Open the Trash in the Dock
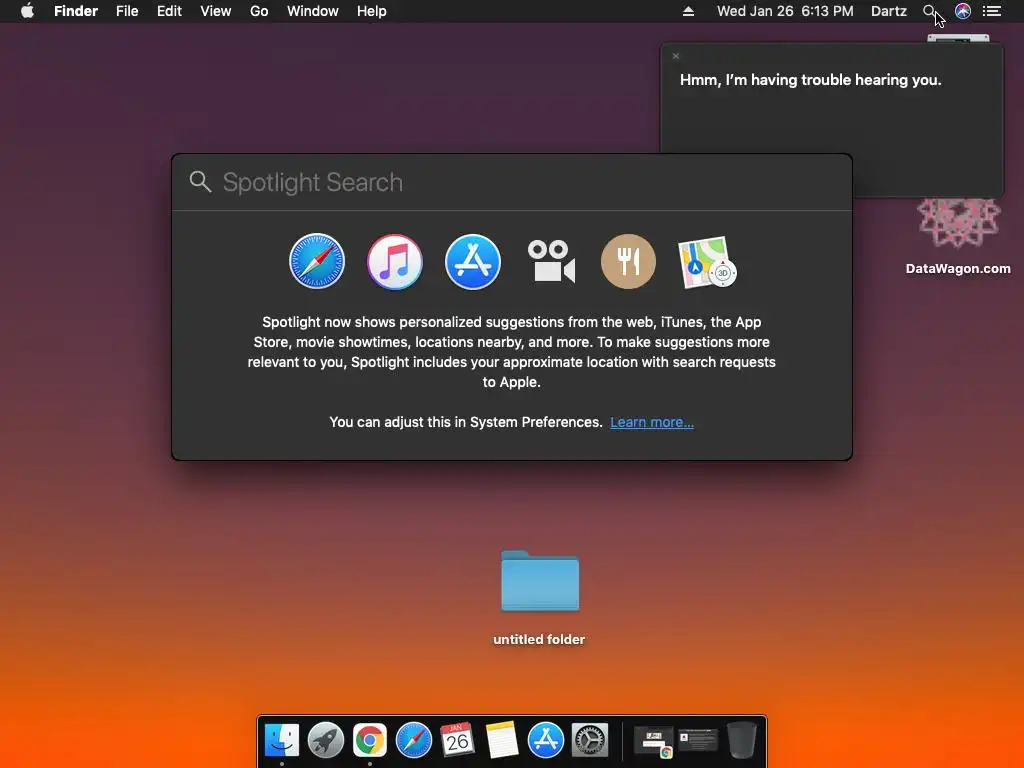Image resolution: width=1024 pixels, height=768 pixels. coord(742,740)
